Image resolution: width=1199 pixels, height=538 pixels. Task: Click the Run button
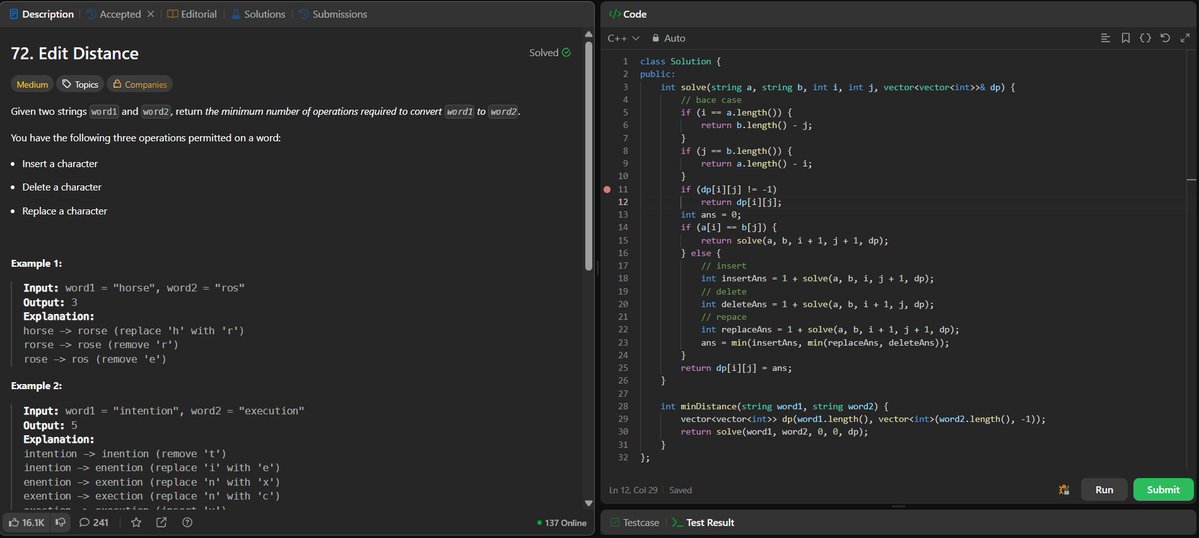coord(1104,490)
